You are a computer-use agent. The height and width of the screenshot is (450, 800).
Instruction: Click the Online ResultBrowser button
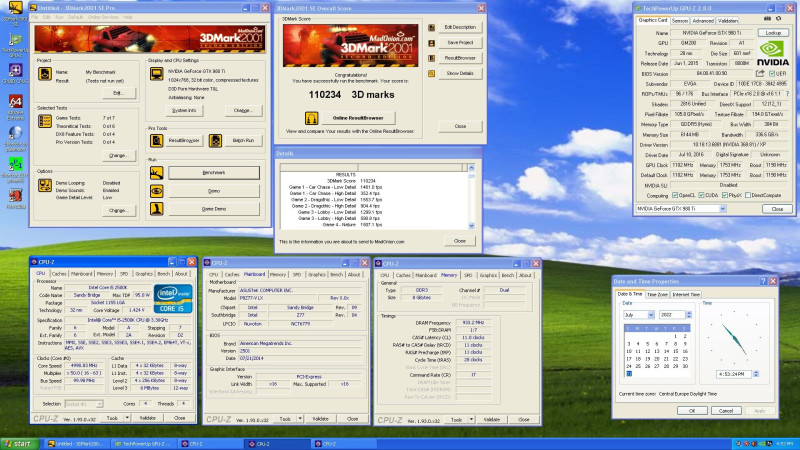coord(358,118)
